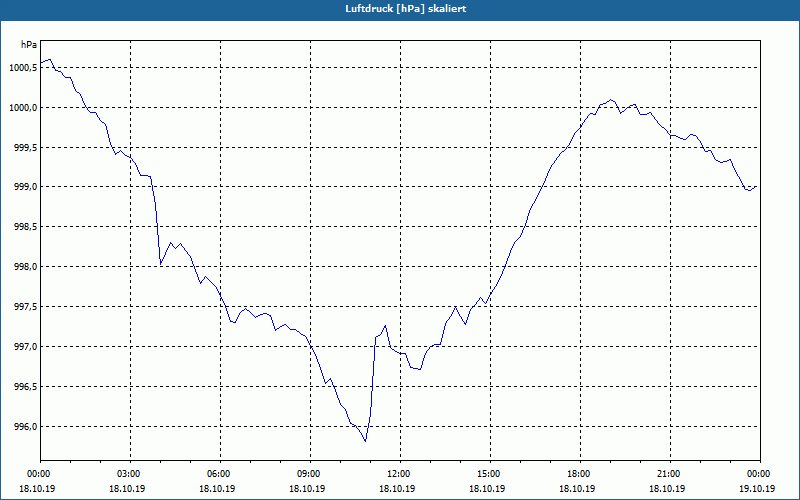Click the 999,5 y-axis label

tap(25, 147)
